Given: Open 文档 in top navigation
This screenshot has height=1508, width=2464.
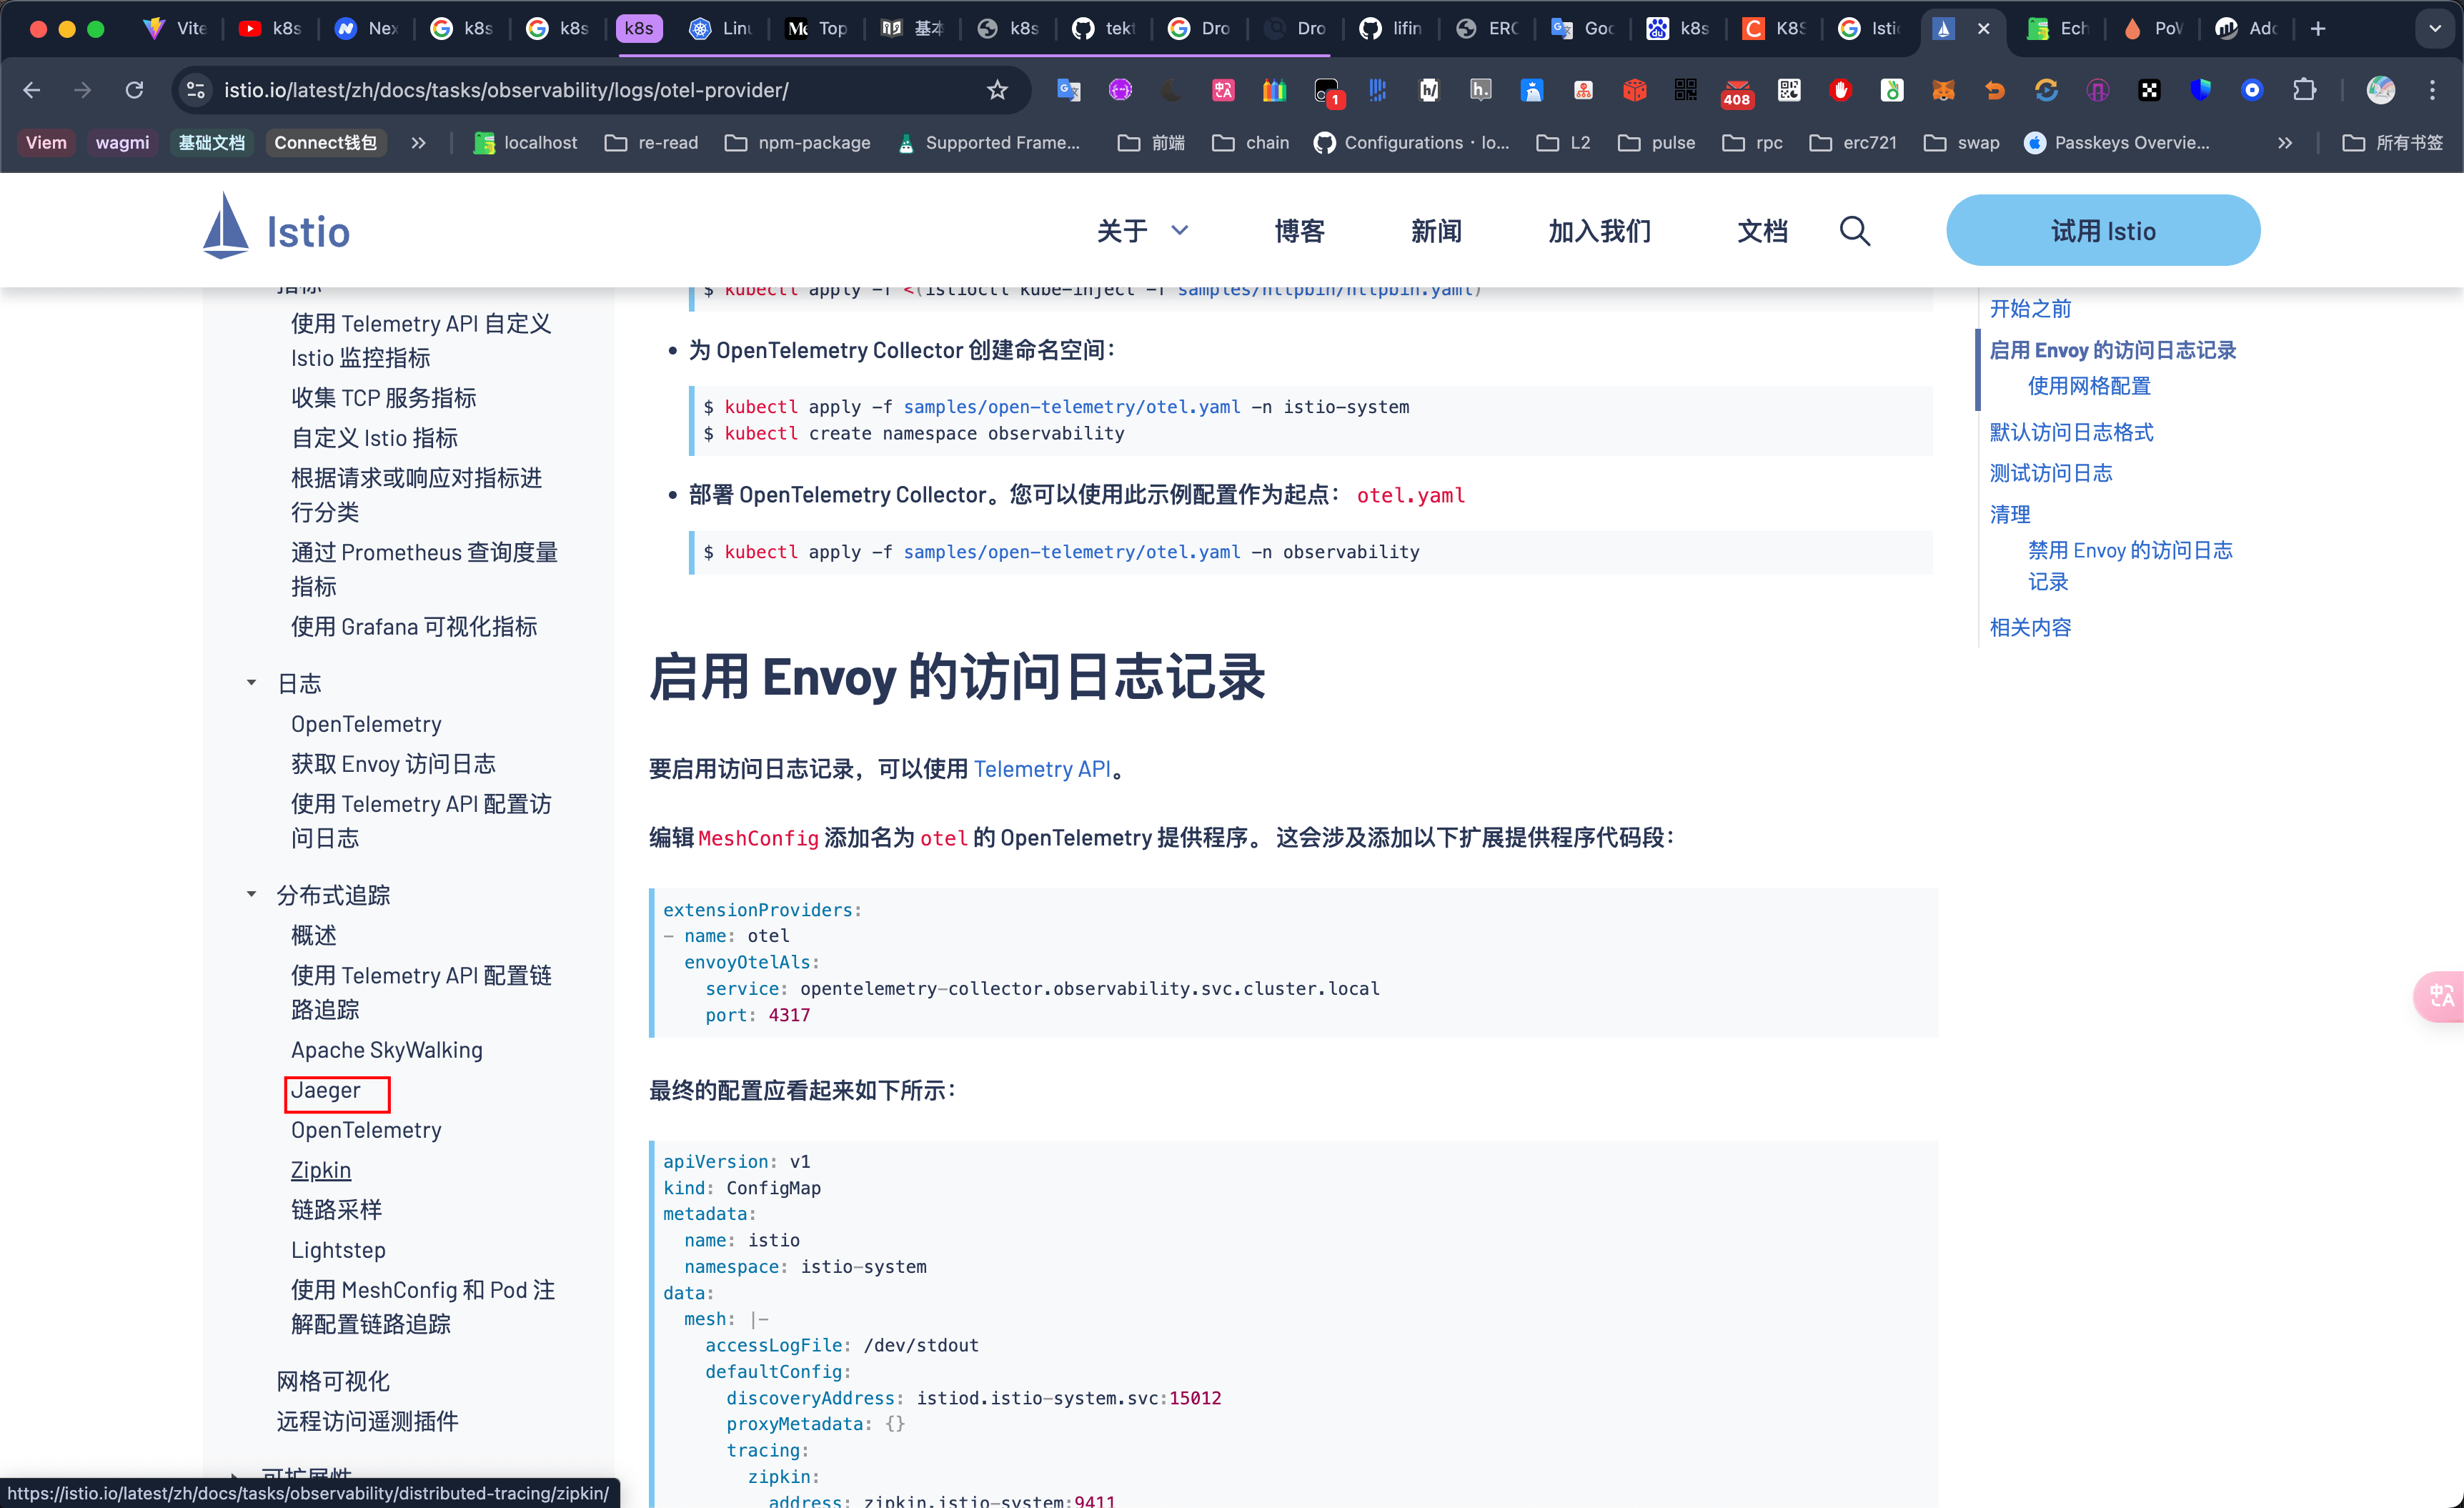Looking at the screenshot, I should tap(1762, 231).
